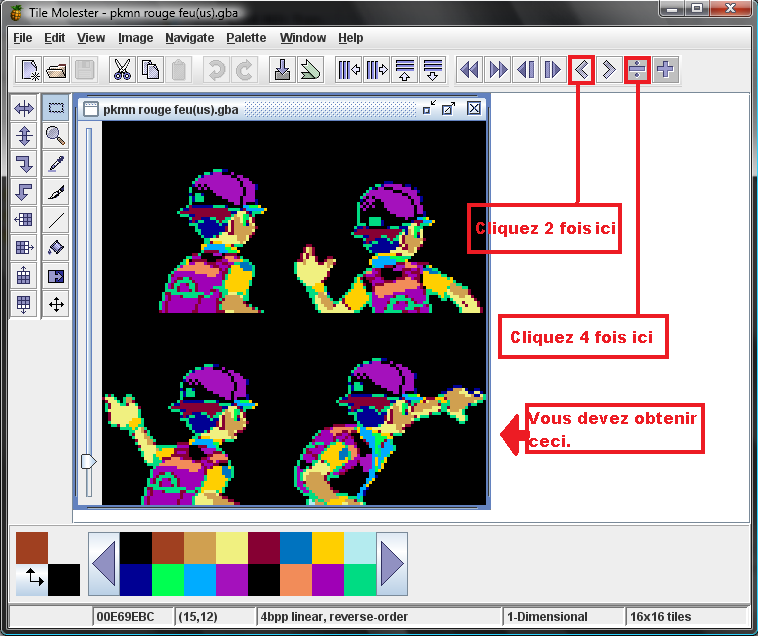This screenshot has width=758, height=636.
Task: Show next palette with right arrow
Action: tap(392, 564)
